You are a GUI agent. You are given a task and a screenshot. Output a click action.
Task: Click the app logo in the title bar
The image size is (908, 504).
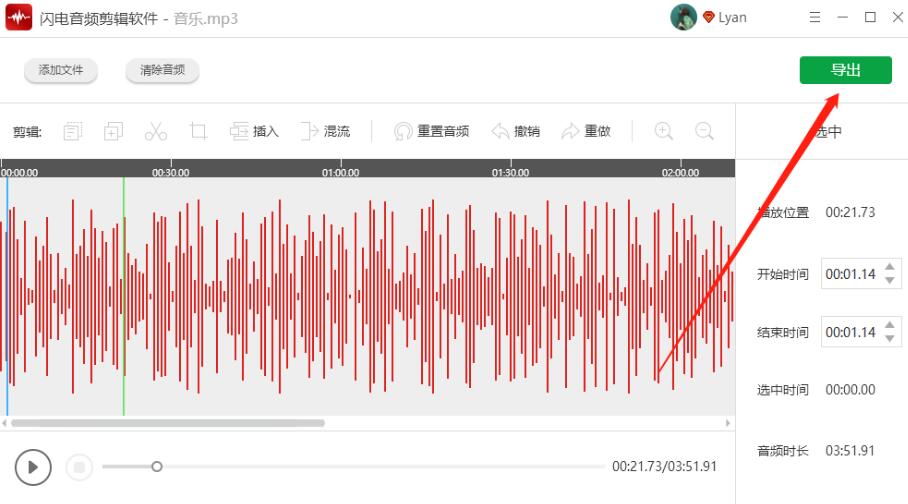[x=19, y=17]
